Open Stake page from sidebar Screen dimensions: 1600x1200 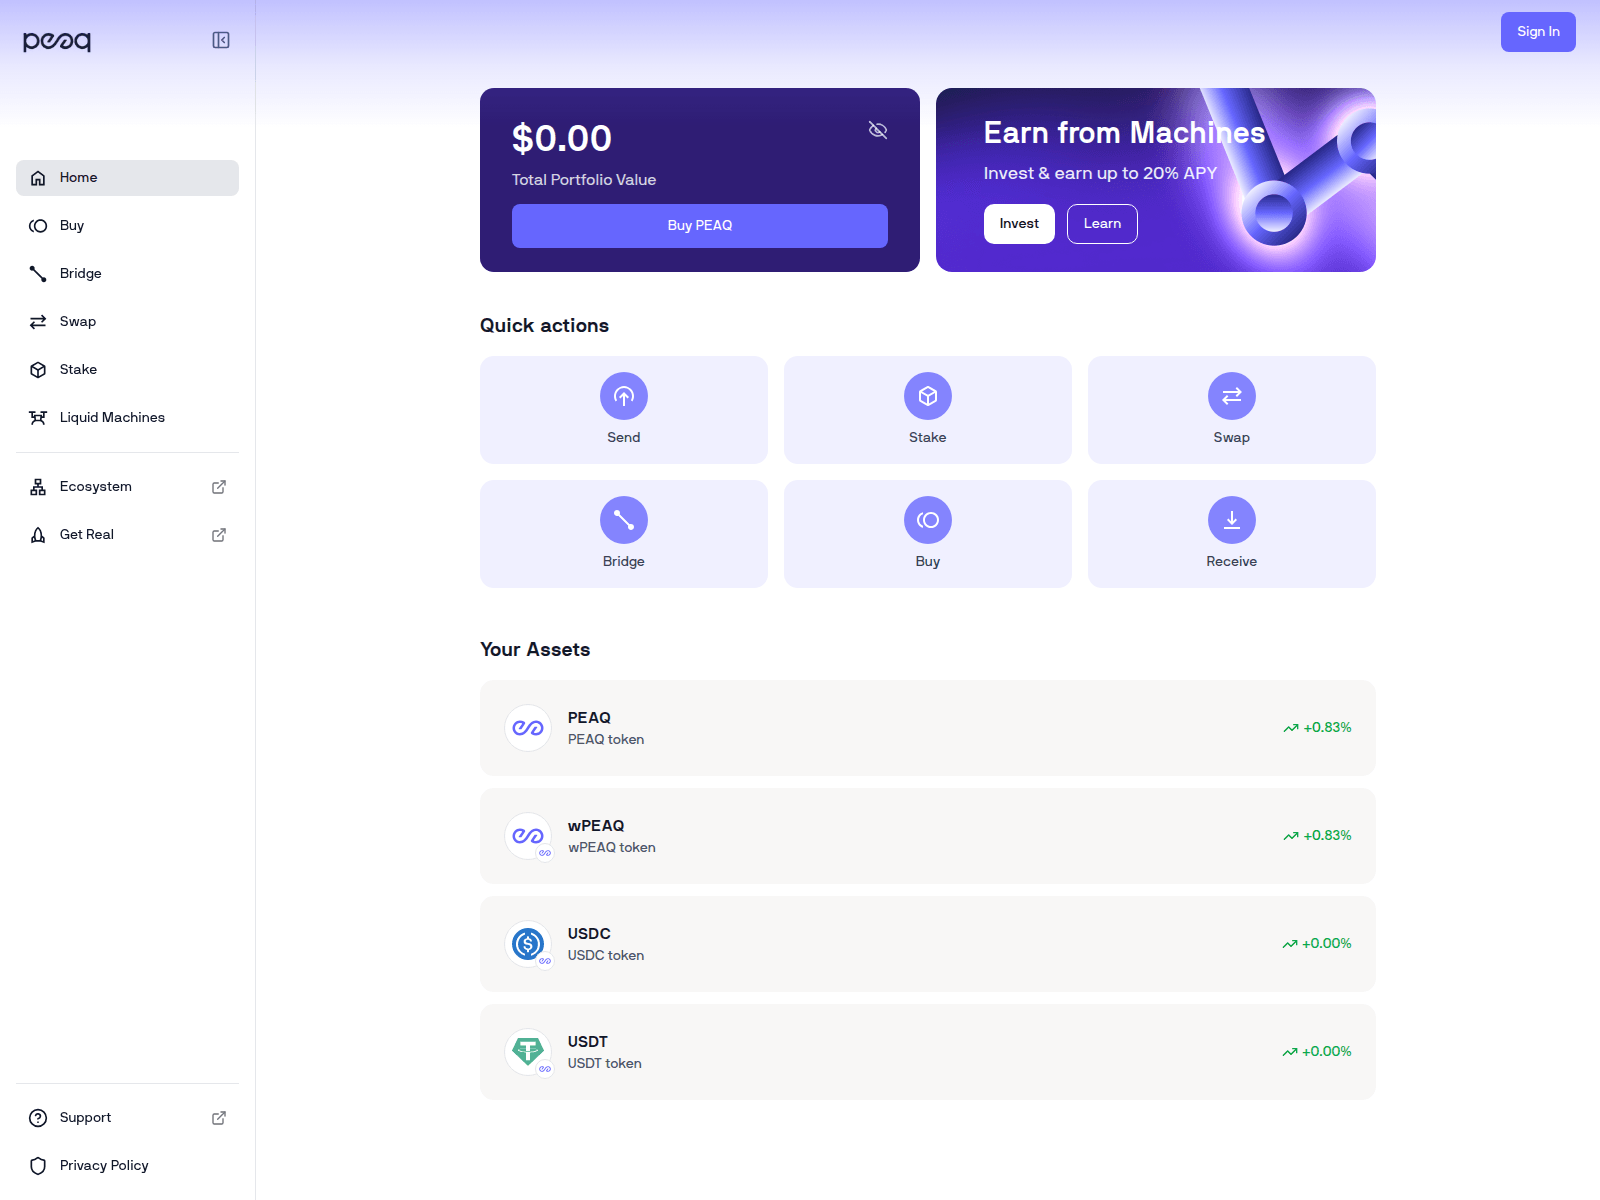click(x=127, y=370)
